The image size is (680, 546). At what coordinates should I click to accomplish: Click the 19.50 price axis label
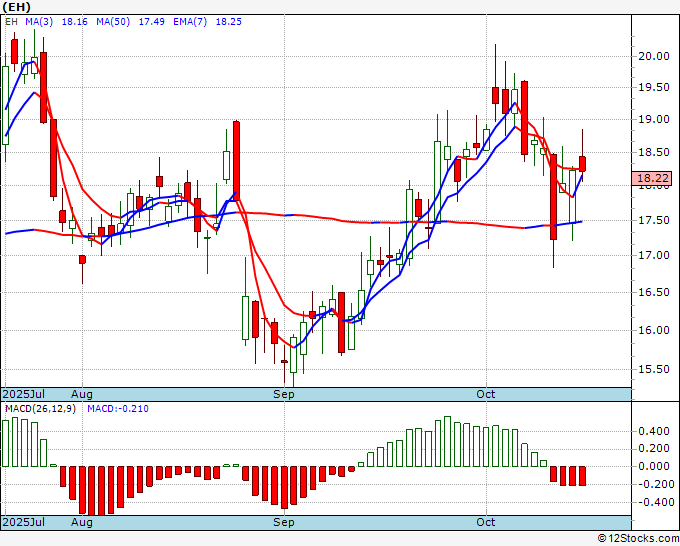(654, 88)
